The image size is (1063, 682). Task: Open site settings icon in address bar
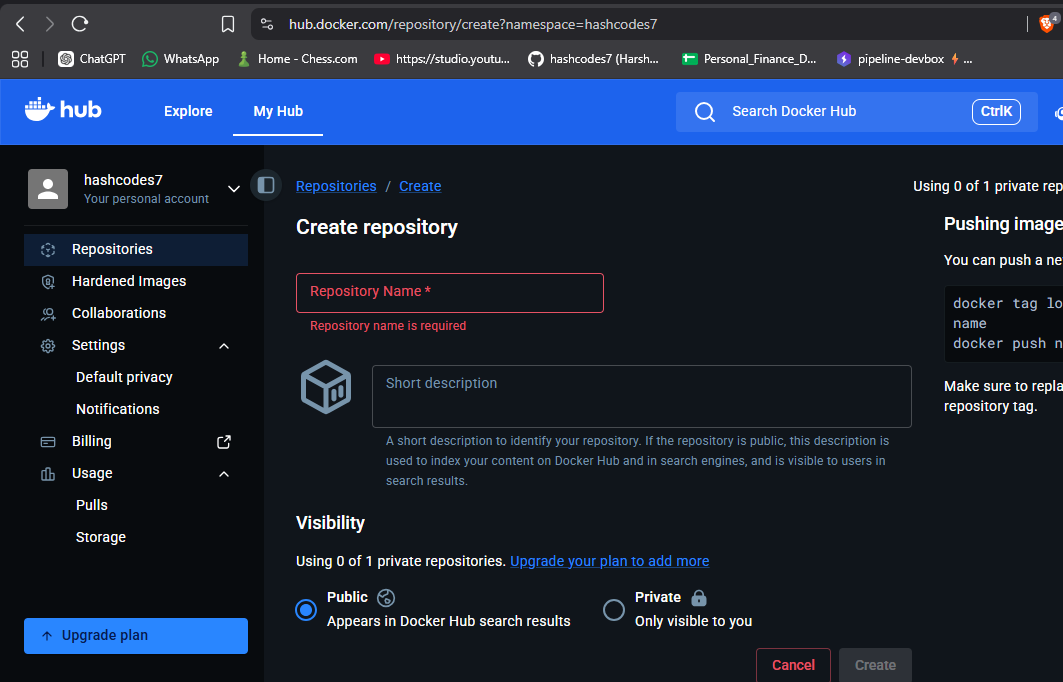pos(267,24)
